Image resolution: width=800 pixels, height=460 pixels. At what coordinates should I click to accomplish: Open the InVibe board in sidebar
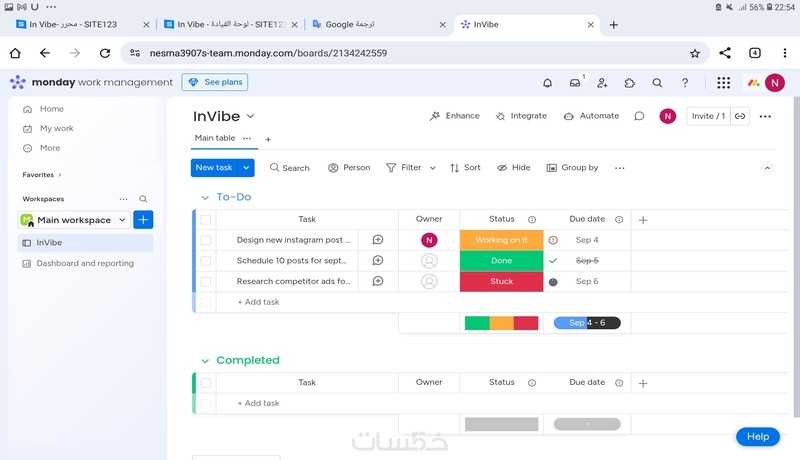coord(85,243)
